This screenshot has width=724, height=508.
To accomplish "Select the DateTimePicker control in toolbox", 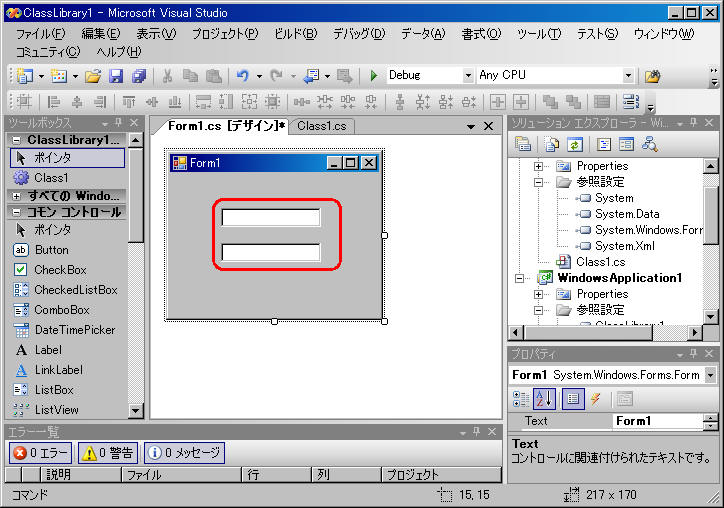I will [x=74, y=330].
